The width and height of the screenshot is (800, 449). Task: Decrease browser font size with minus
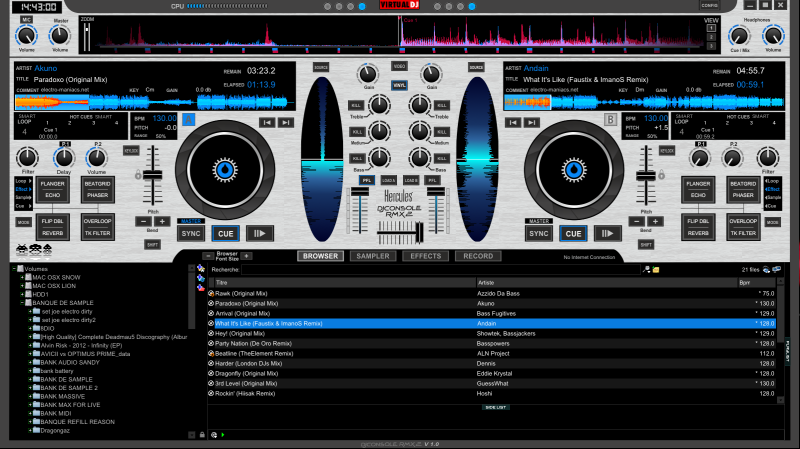tap(208, 256)
